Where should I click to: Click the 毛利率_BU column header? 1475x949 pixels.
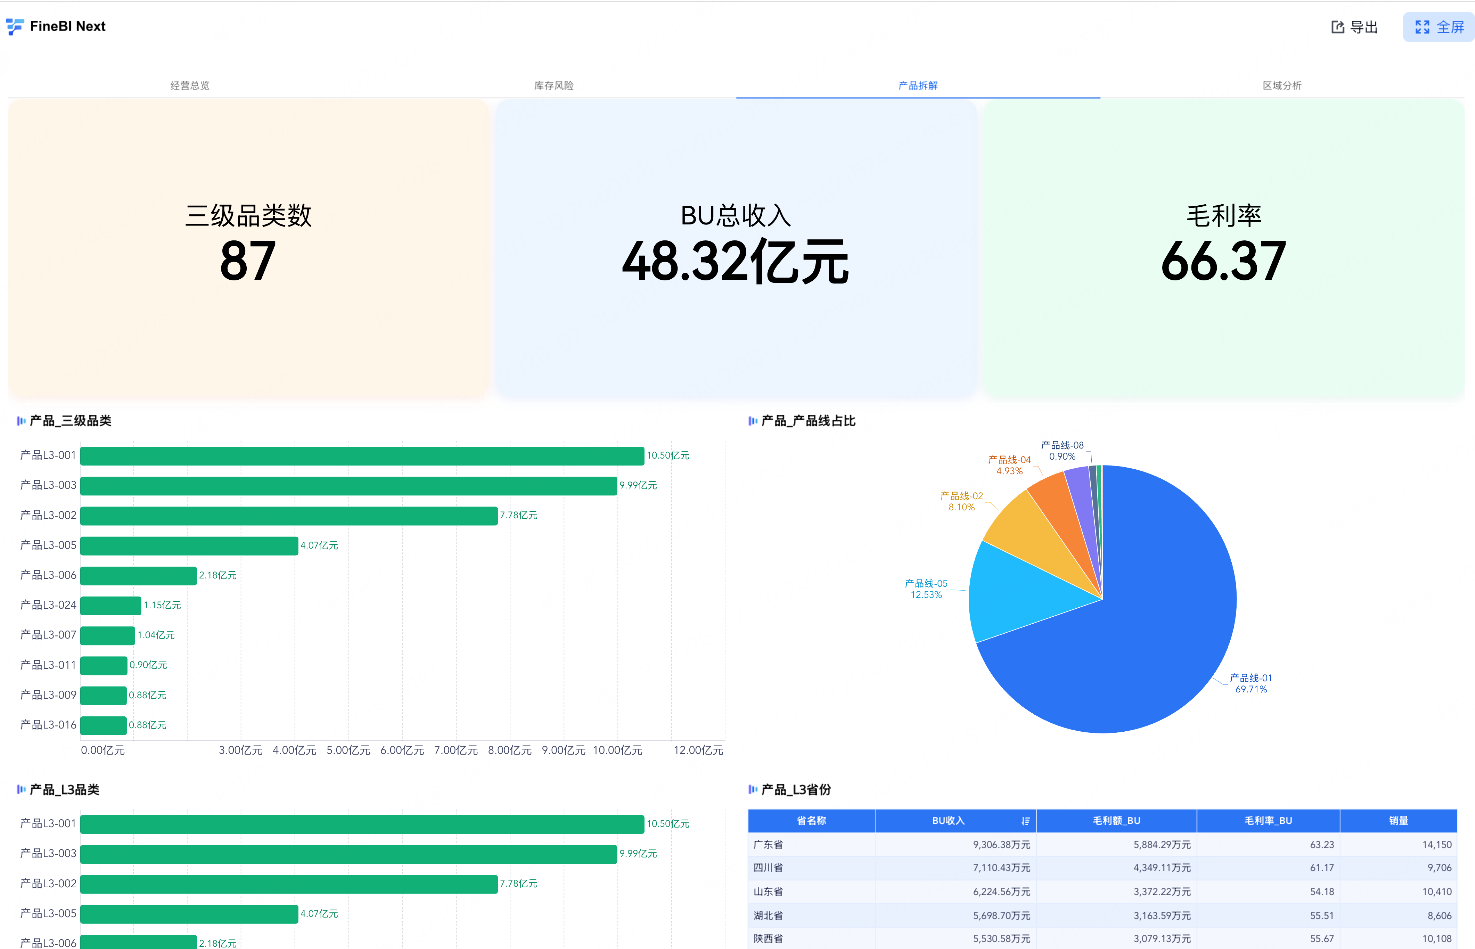pyautogui.click(x=1268, y=821)
